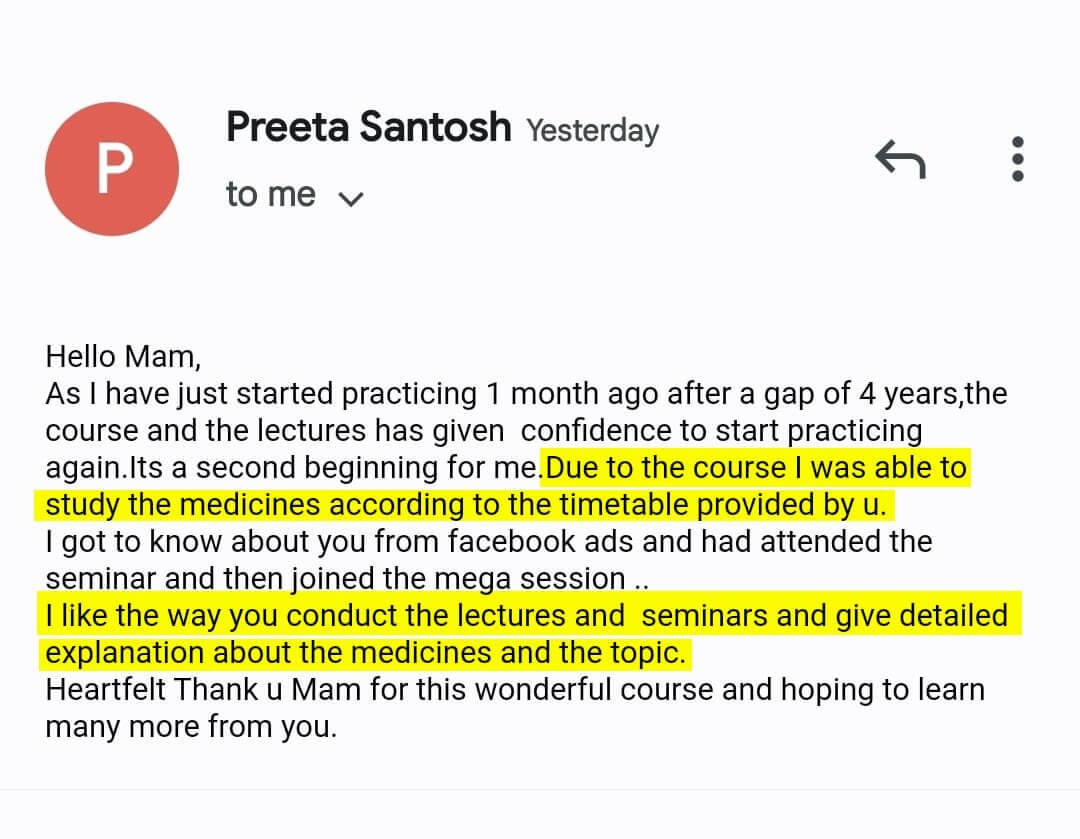Click the "Hello Mam," greeting line

[x=123, y=357]
